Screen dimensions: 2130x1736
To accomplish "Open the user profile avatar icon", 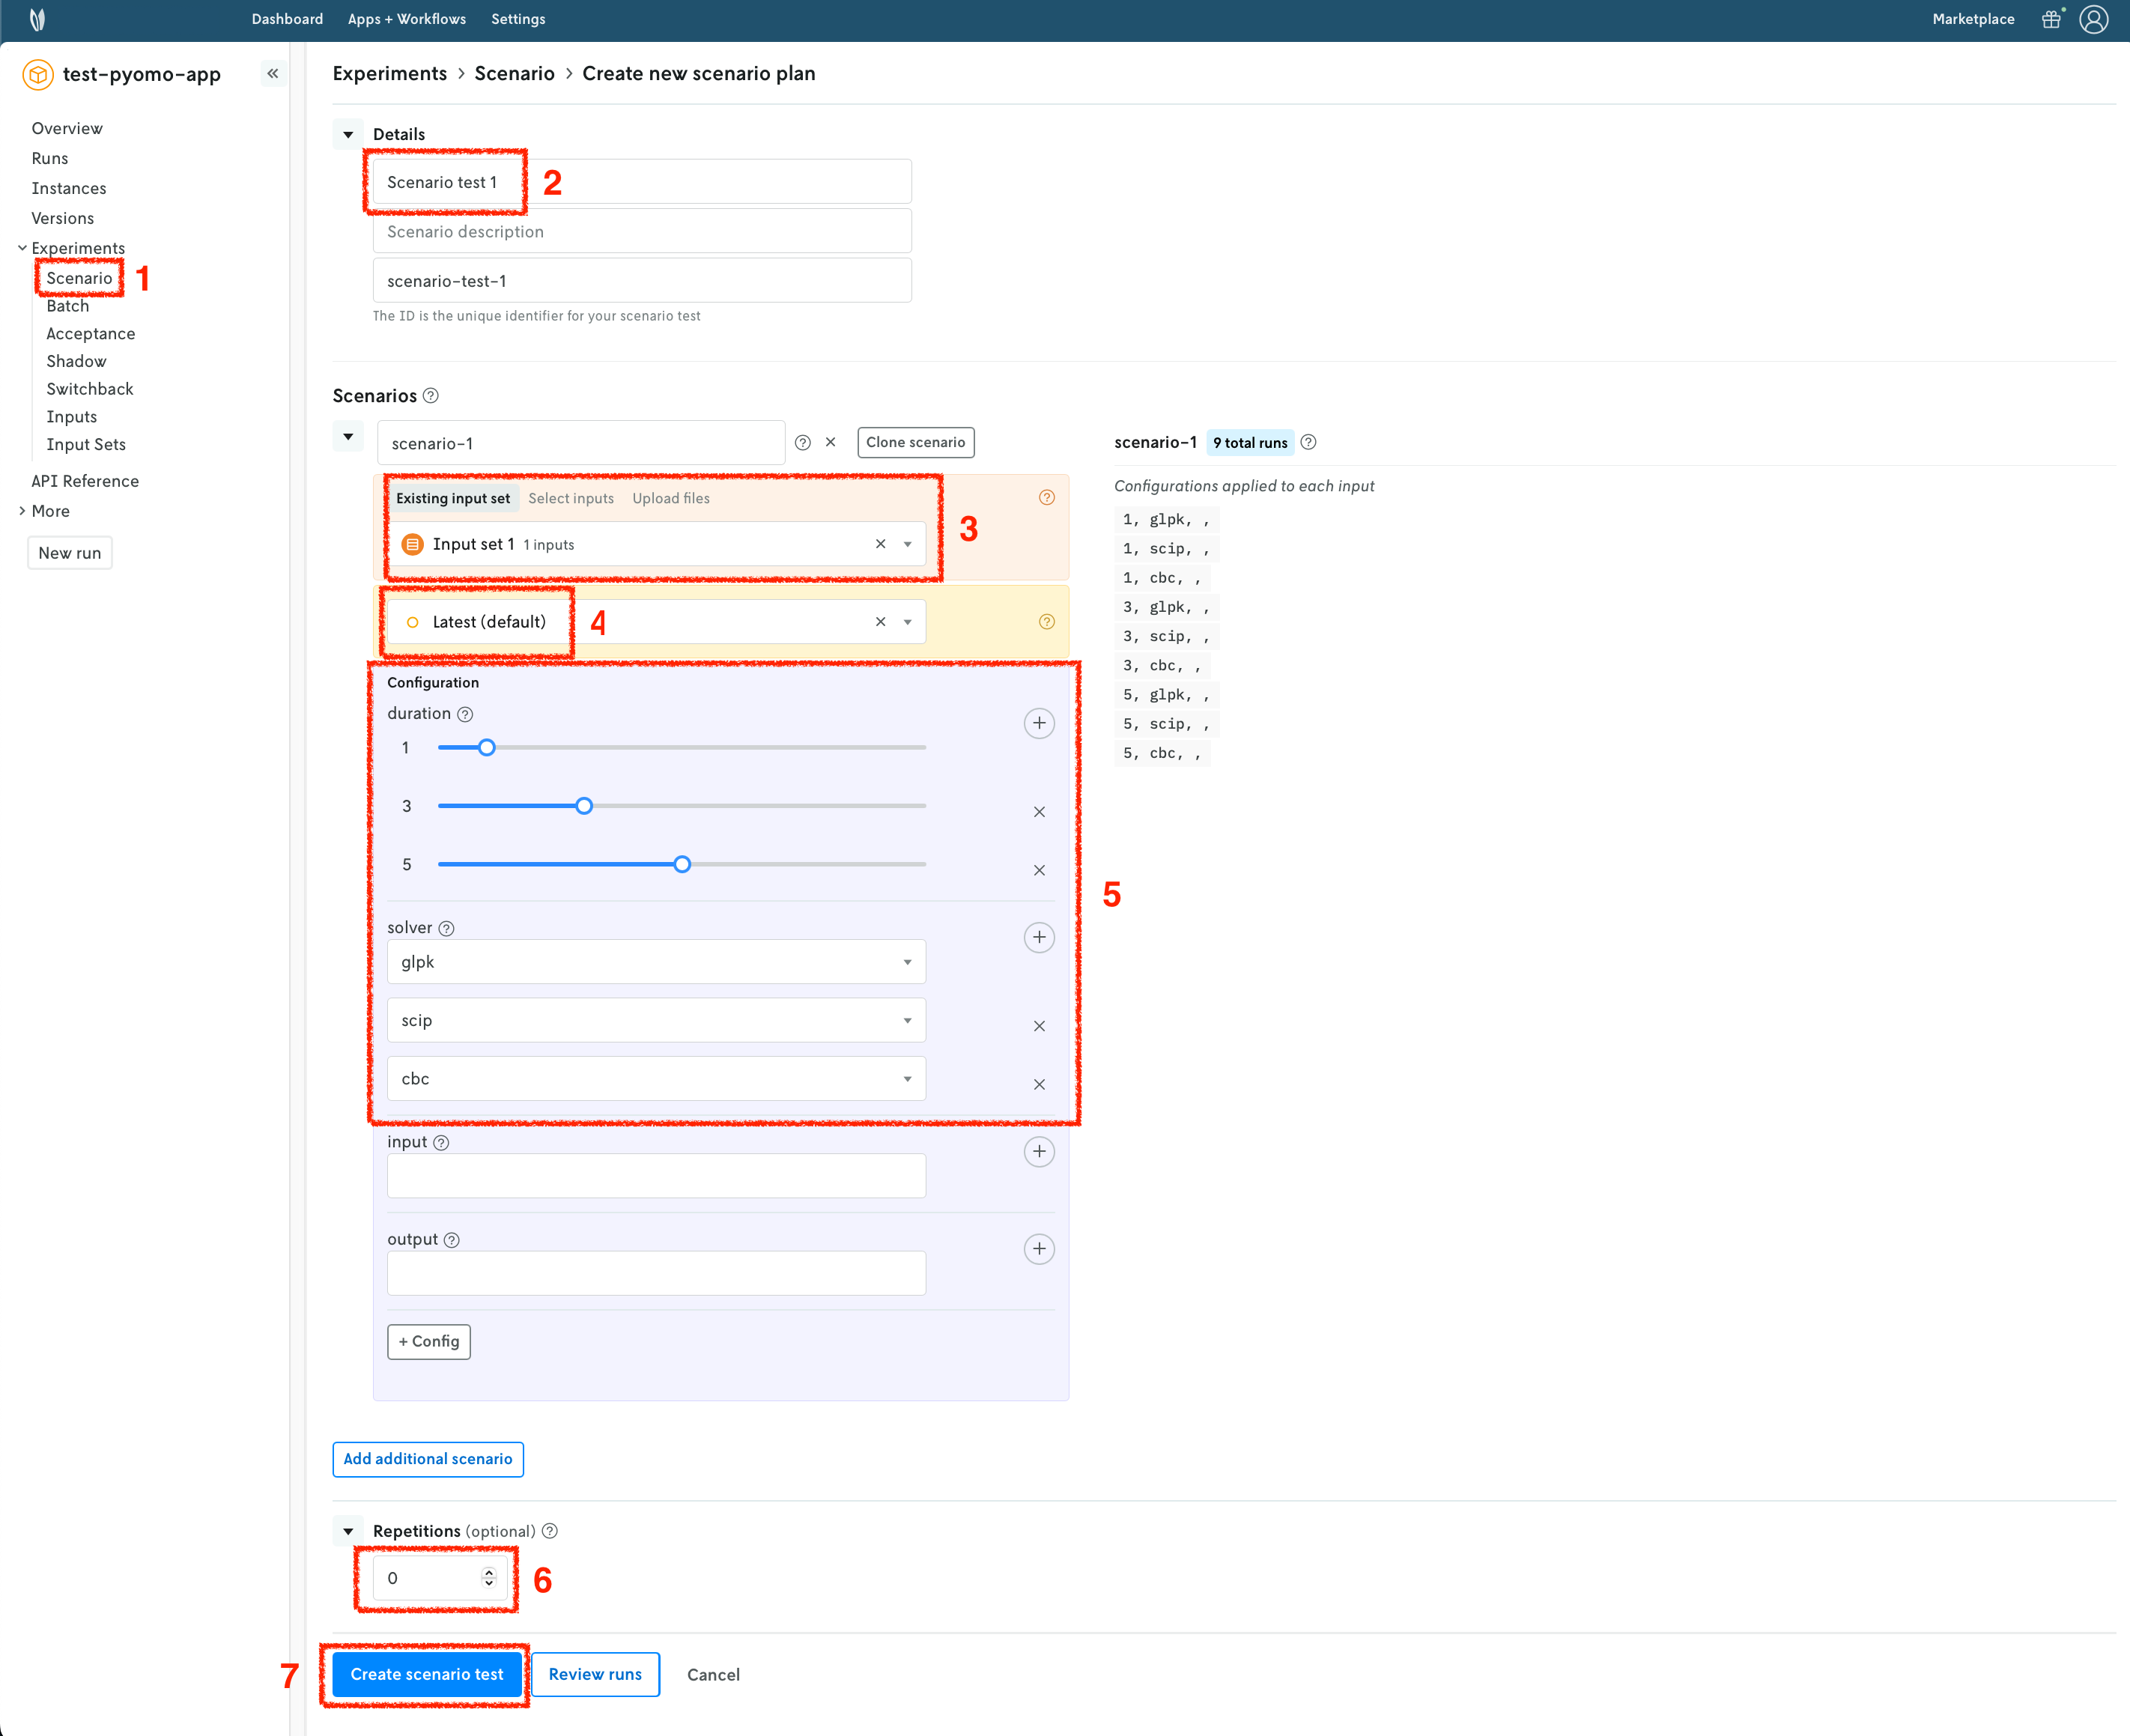I will [x=2093, y=19].
